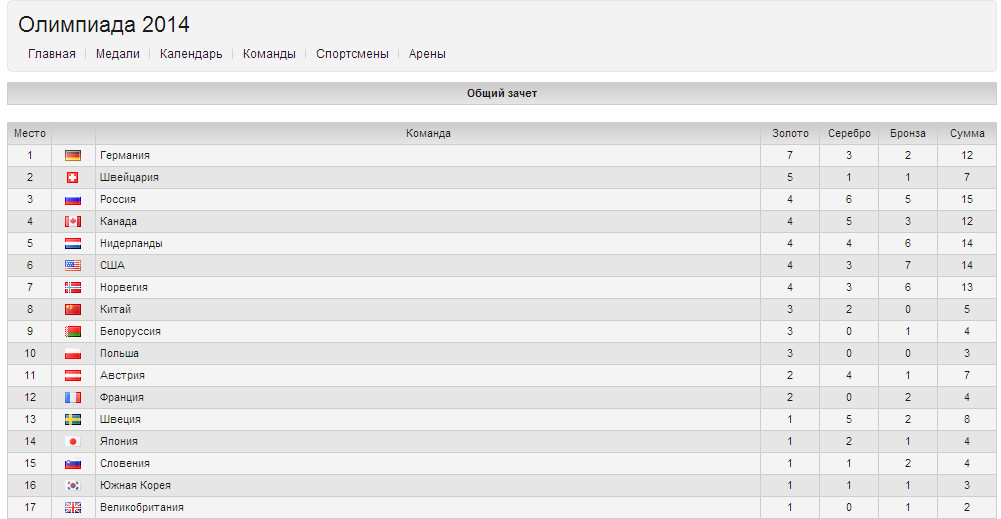Open the Спортсмены section
The height and width of the screenshot is (519, 1001).
pyautogui.click(x=352, y=54)
